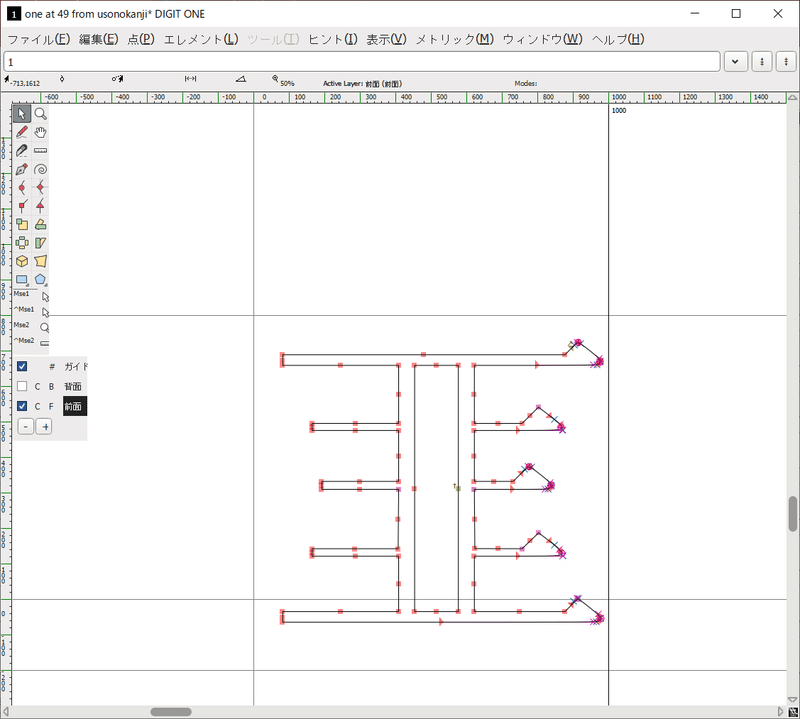Open the 点(P) menu
The height and width of the screenshot is (719, 800).
tap(141, 39)
